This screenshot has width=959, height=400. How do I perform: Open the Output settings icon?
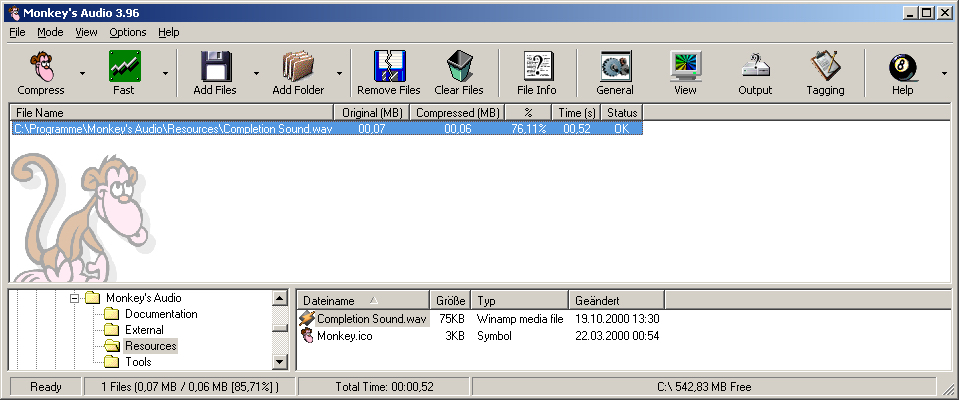[x=755, y=67]
